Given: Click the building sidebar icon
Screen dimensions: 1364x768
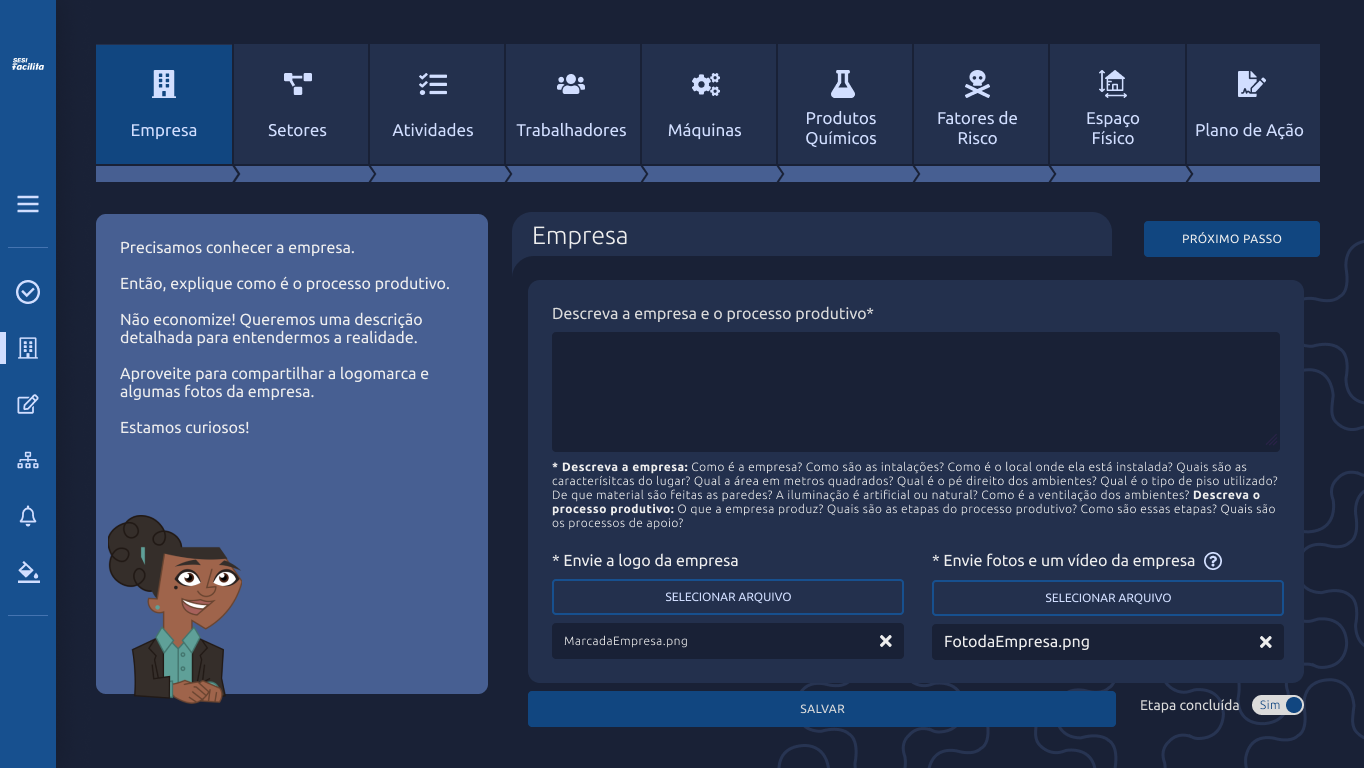Looking at the screenshot, I should [28, 348].
